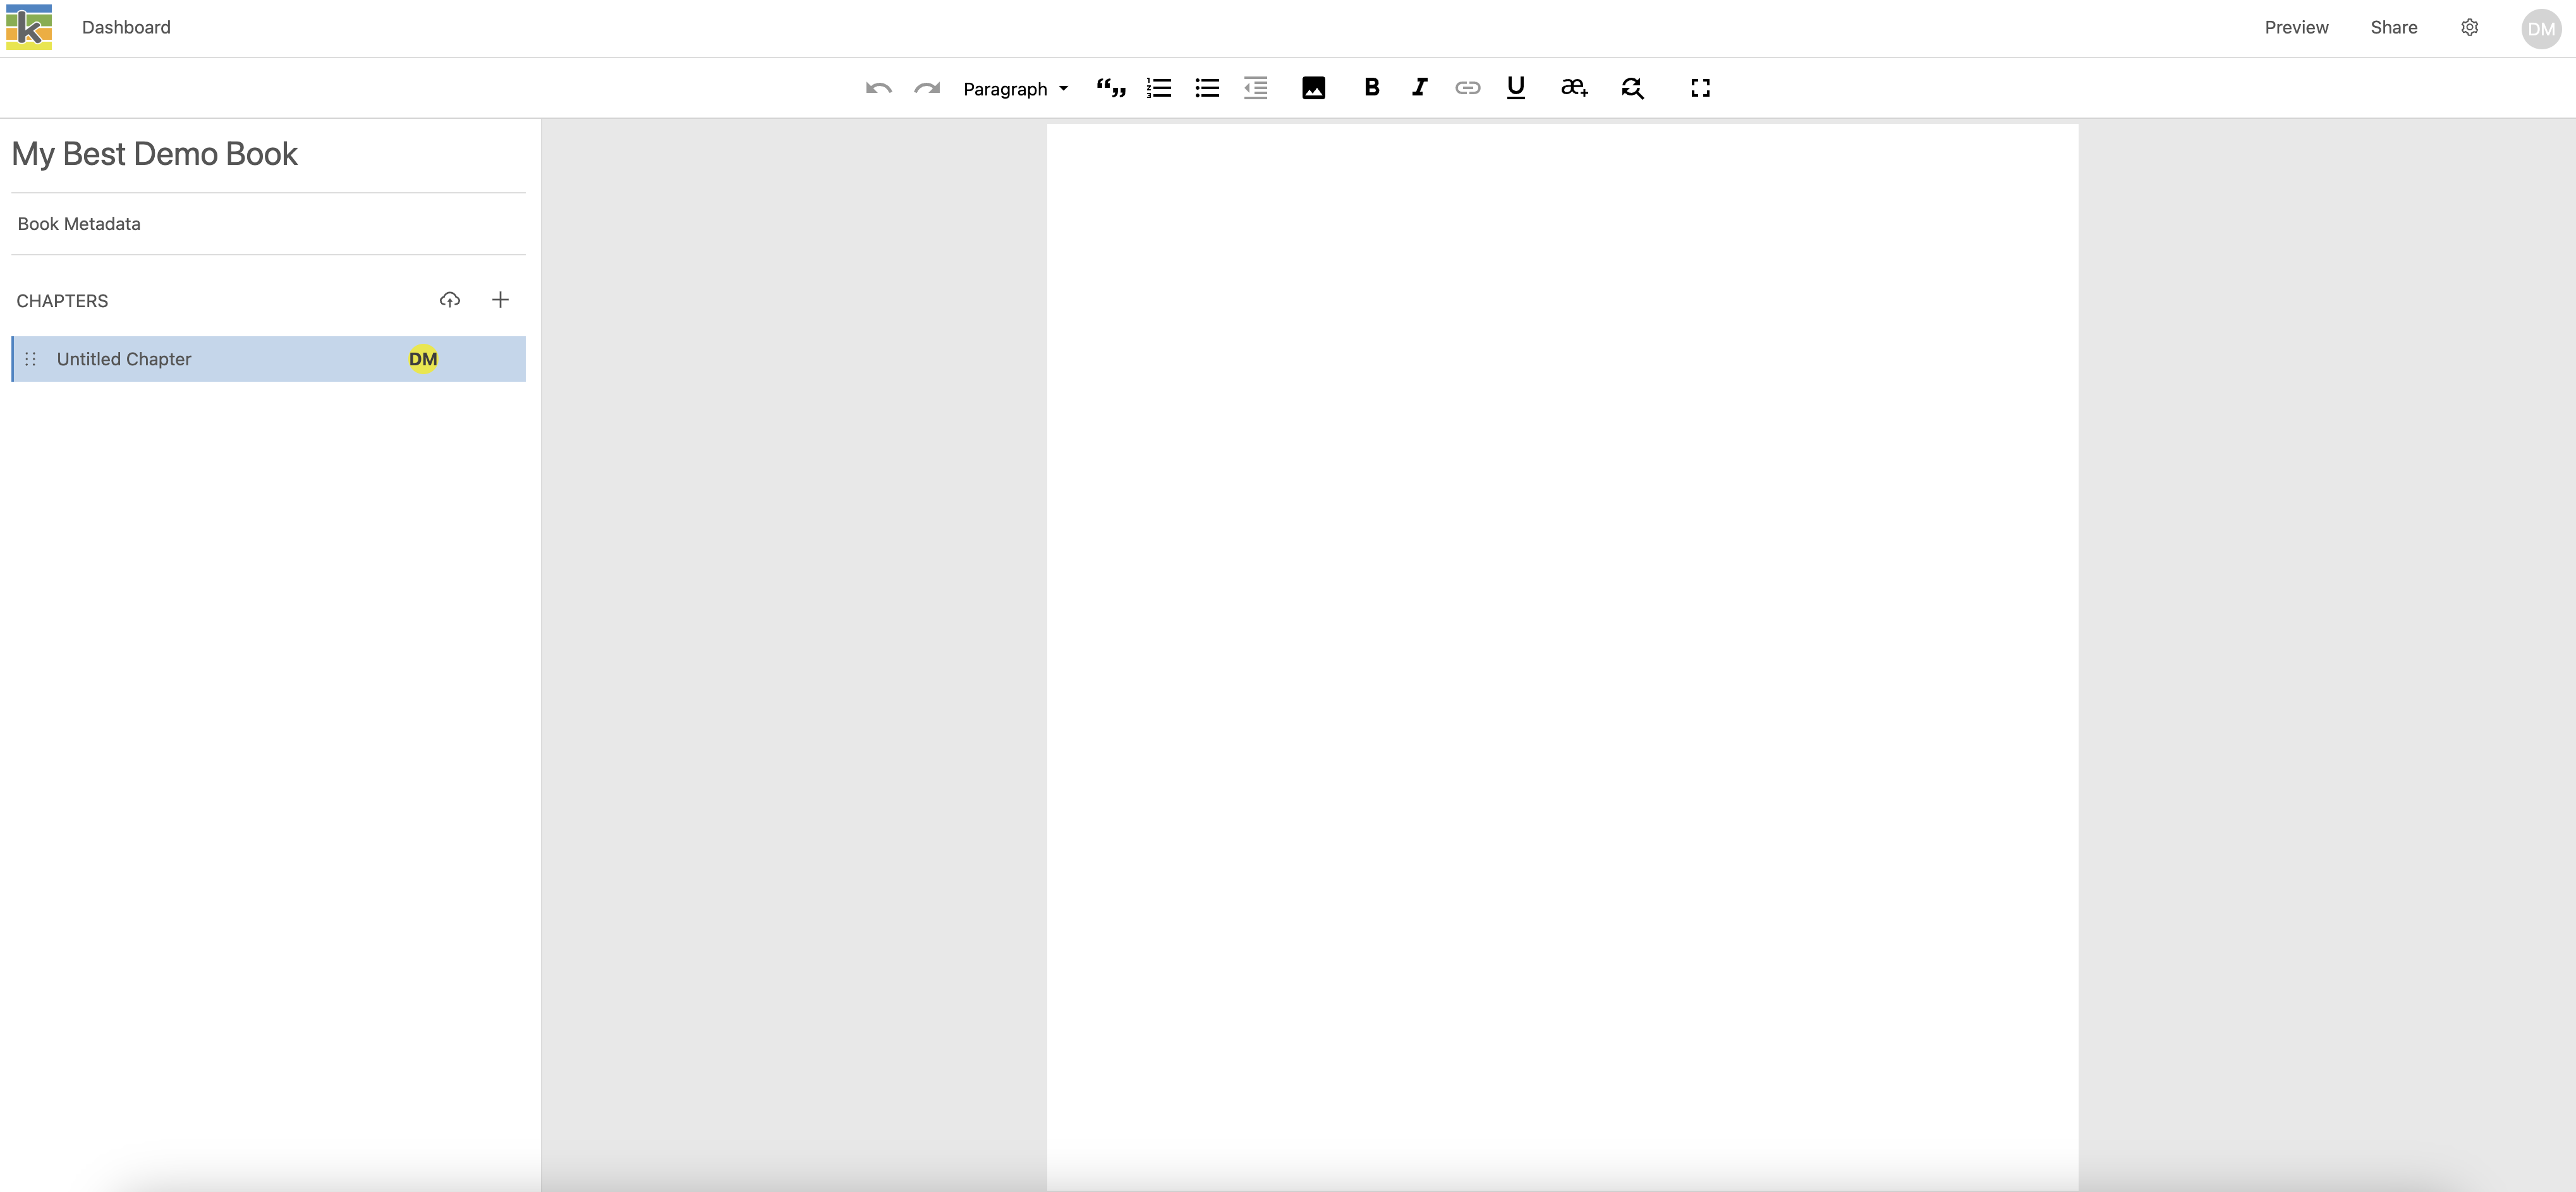Open Book Metadata
Screen dimensions: 2576x1192
(79, 224)
